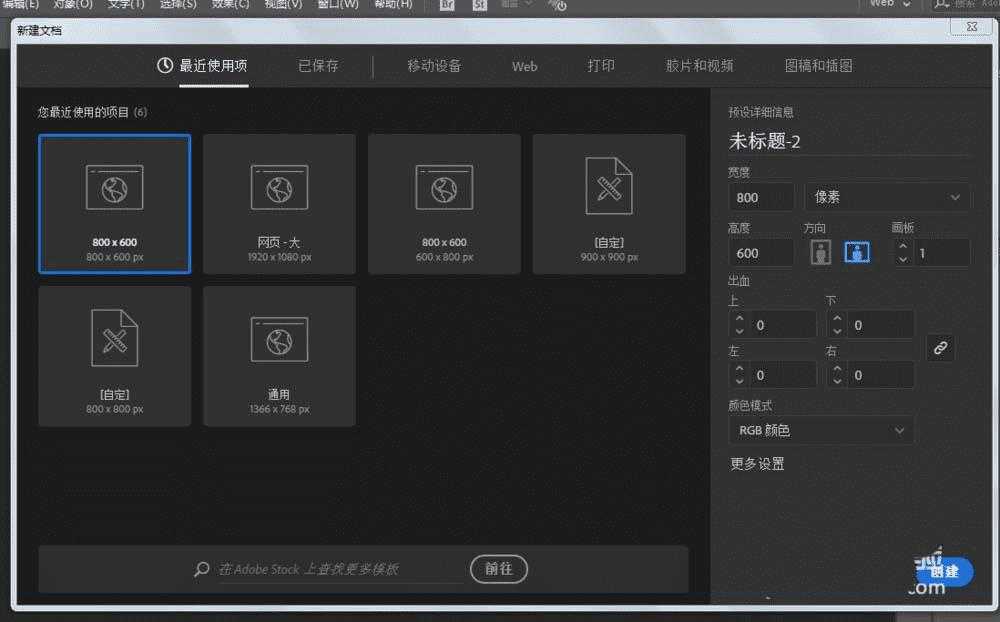
Task: Click the bleed link chain icon
Action: (x=940, y=348)
